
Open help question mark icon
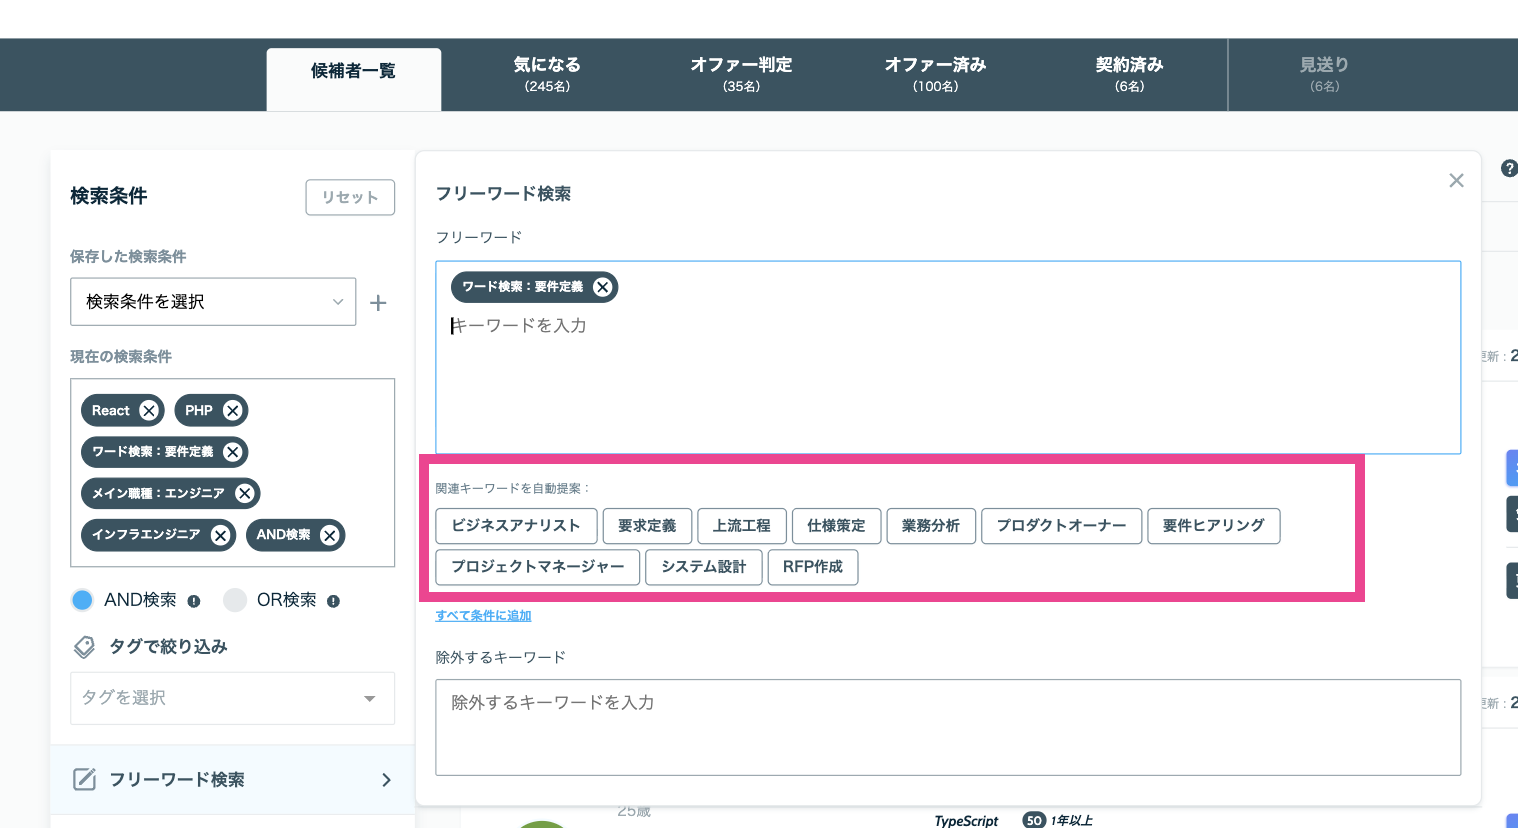pyautogui.click(x=1509, y=169)
